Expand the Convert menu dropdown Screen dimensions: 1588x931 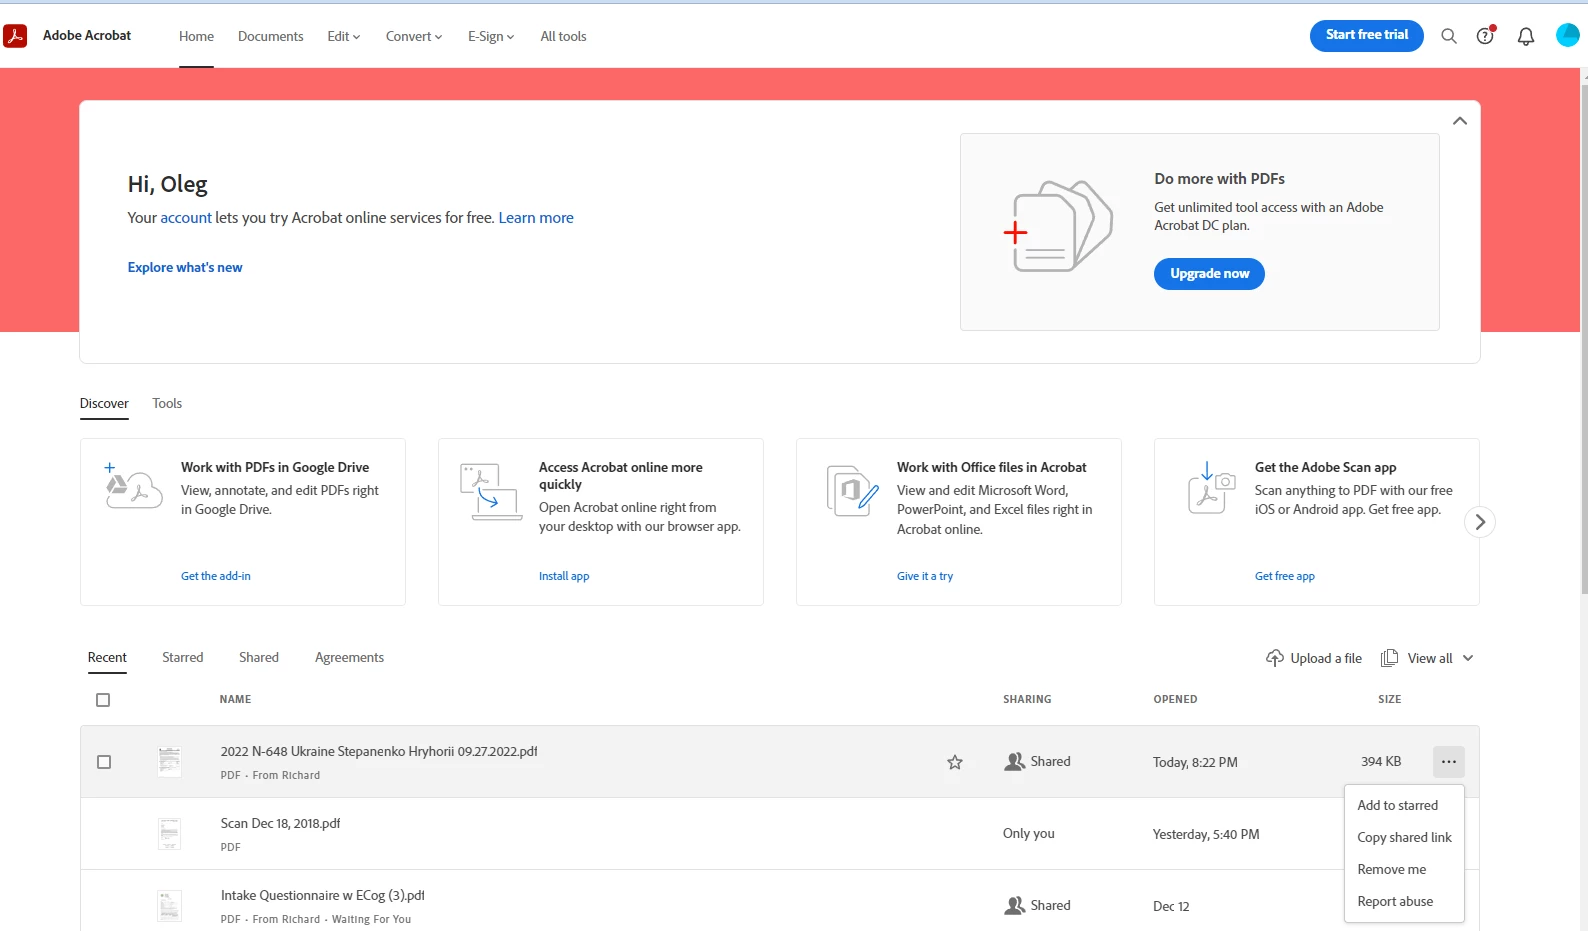414,36
